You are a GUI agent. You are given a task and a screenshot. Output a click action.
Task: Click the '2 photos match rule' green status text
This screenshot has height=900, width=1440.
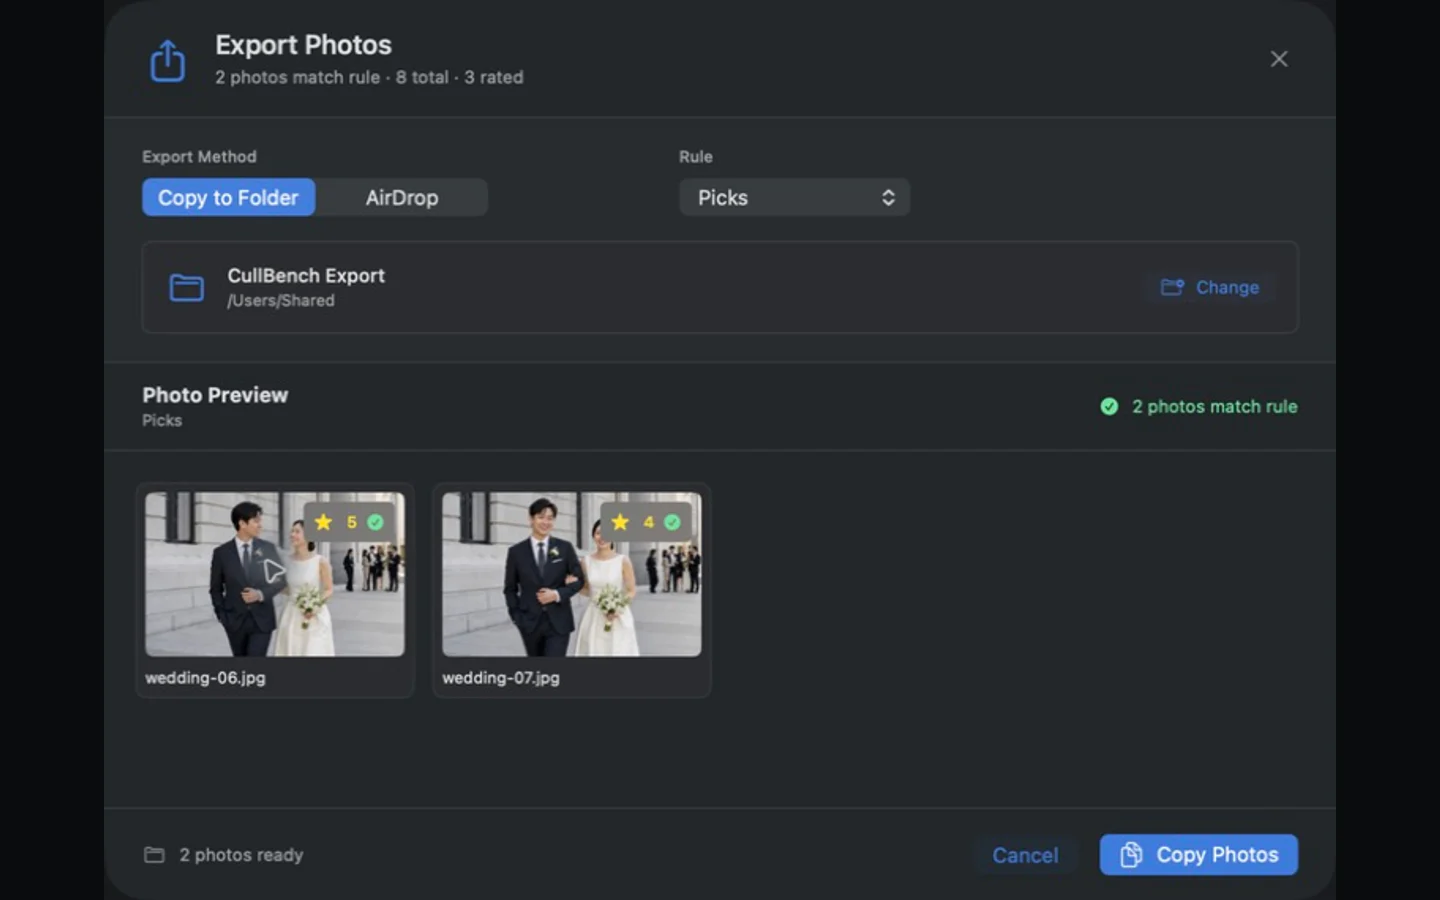[x=1214, y=406]
